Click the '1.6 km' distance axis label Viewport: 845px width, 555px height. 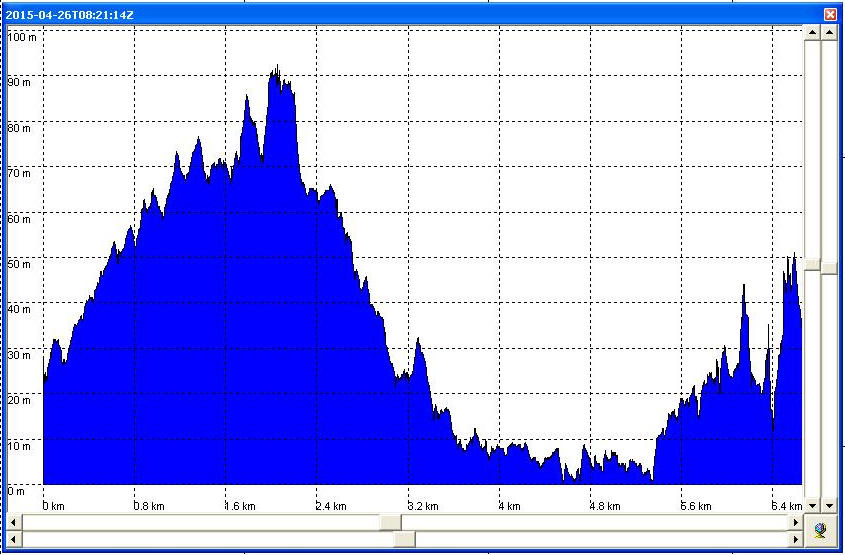[240, 507]
